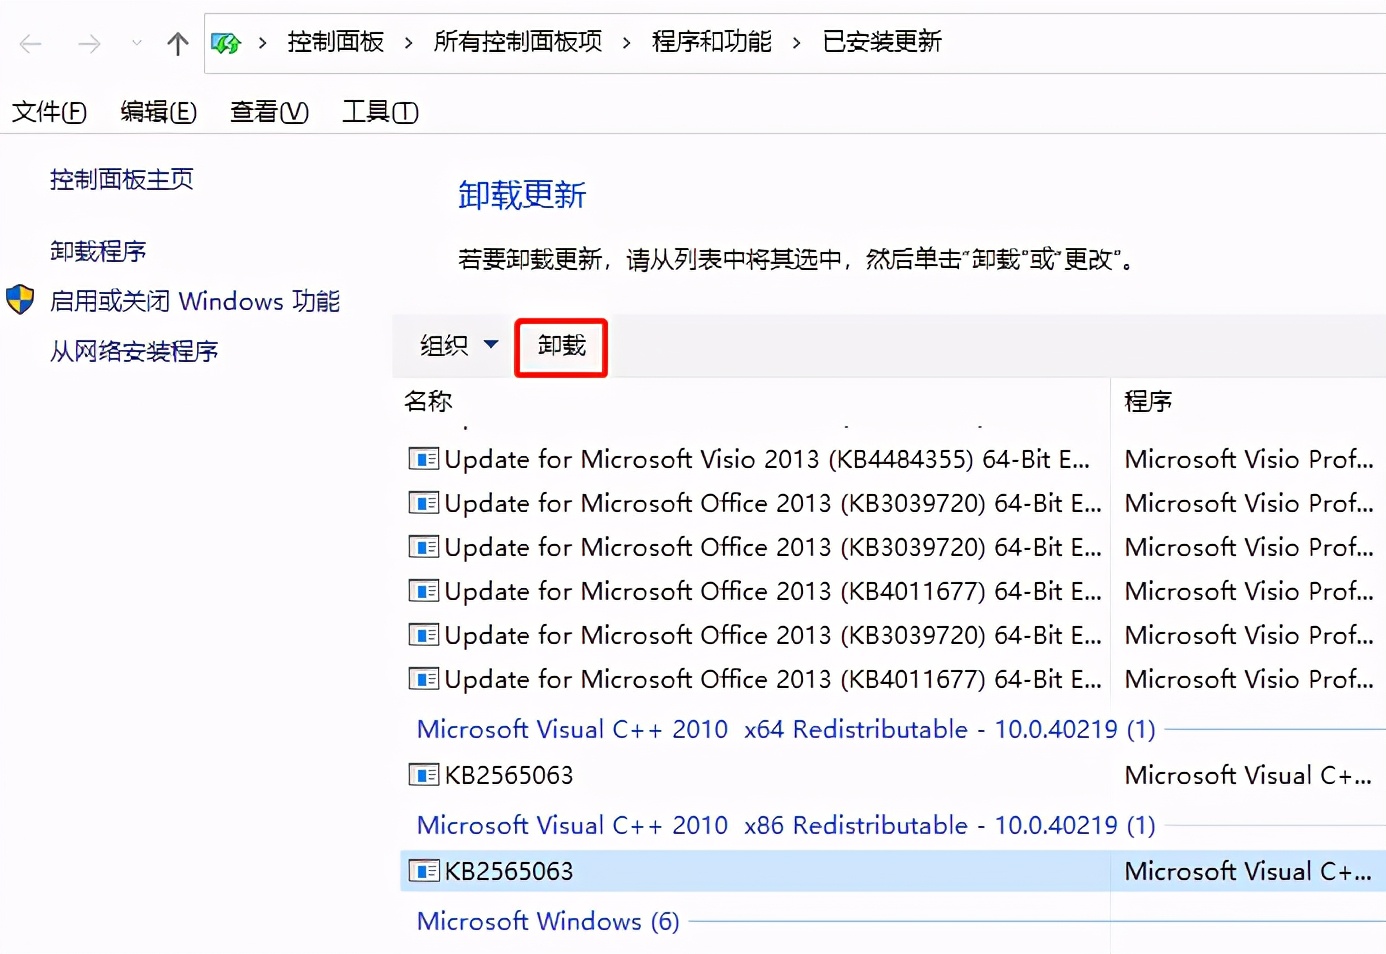
Task: Click the up-arrow navigation icon
Action: tap(176, 42)
